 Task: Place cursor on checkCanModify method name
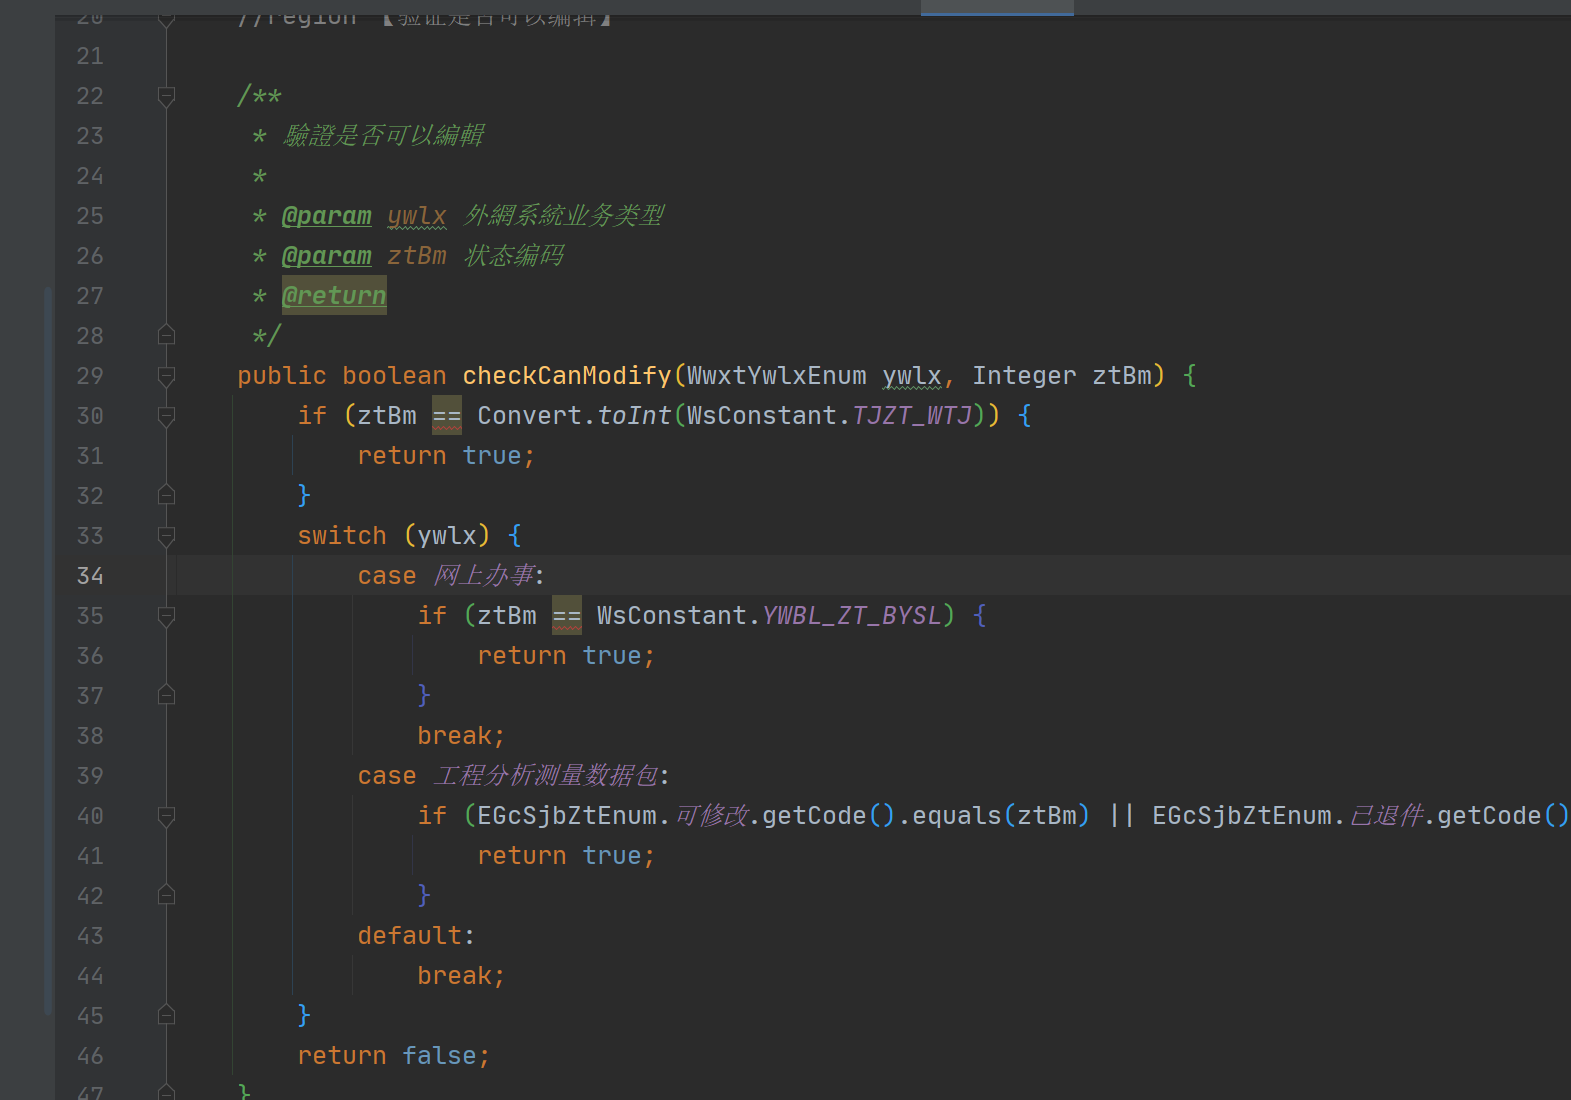click(x=566, y=376)
